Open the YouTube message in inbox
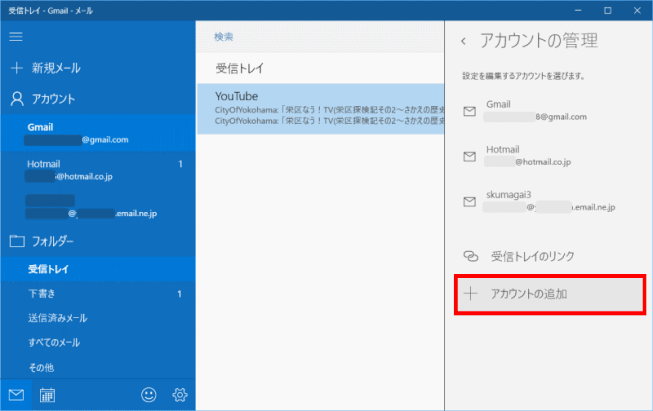 [320, 109]
